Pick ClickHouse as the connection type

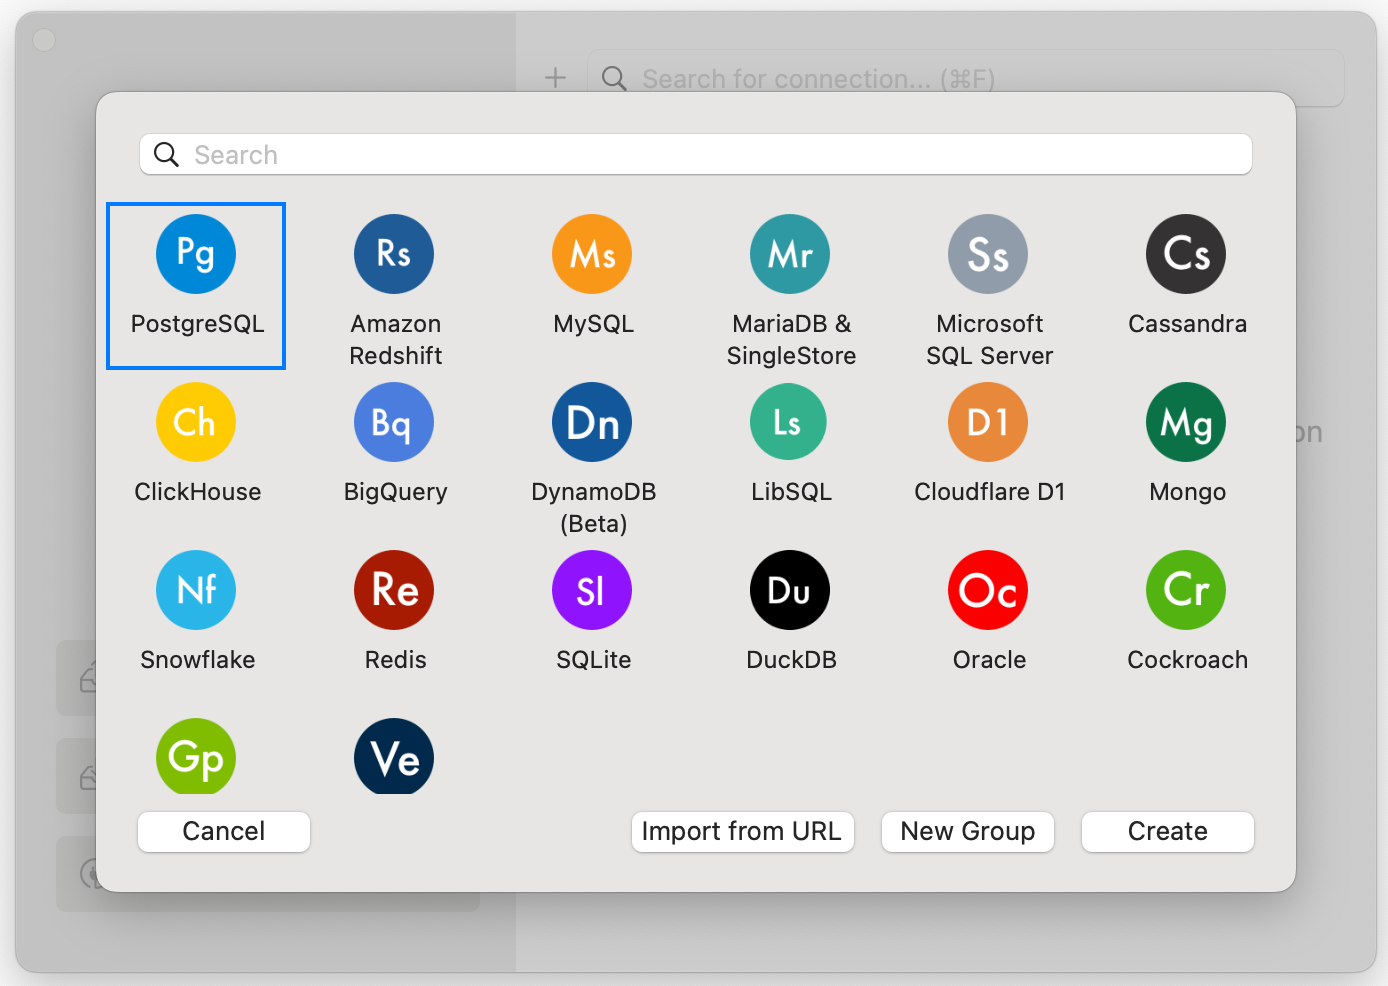pos(196,422)
